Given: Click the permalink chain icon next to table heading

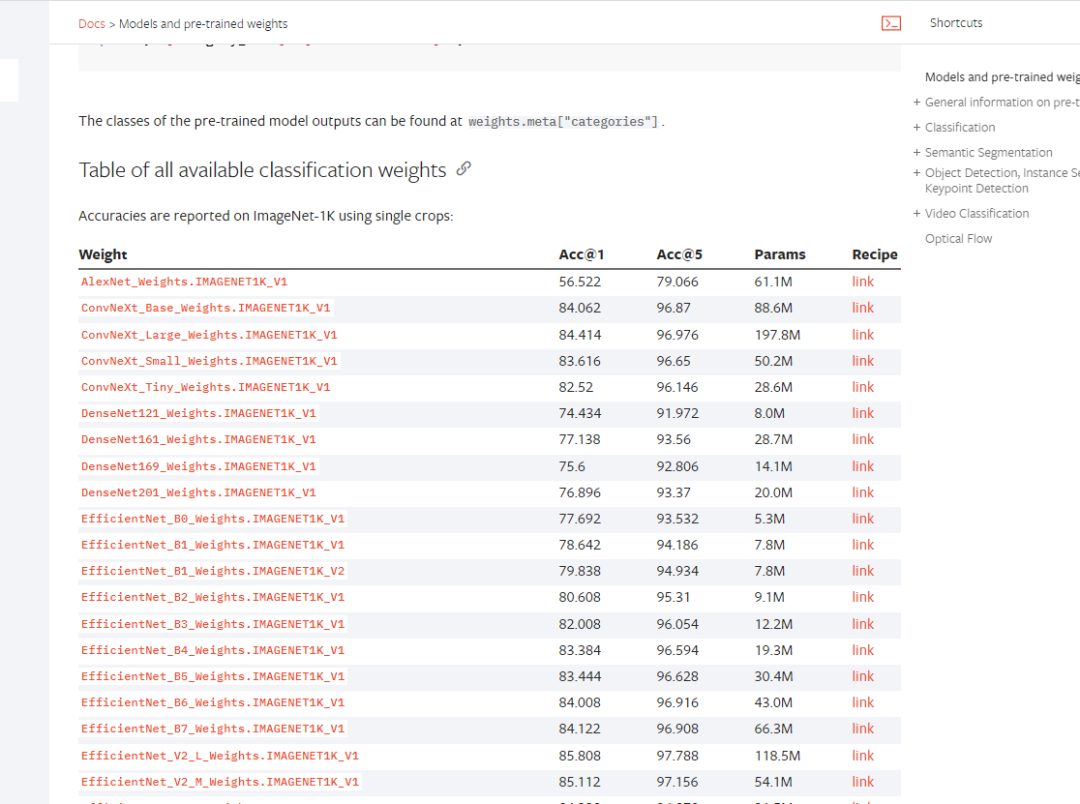Looking at the screenshot, I should point(464,169).
